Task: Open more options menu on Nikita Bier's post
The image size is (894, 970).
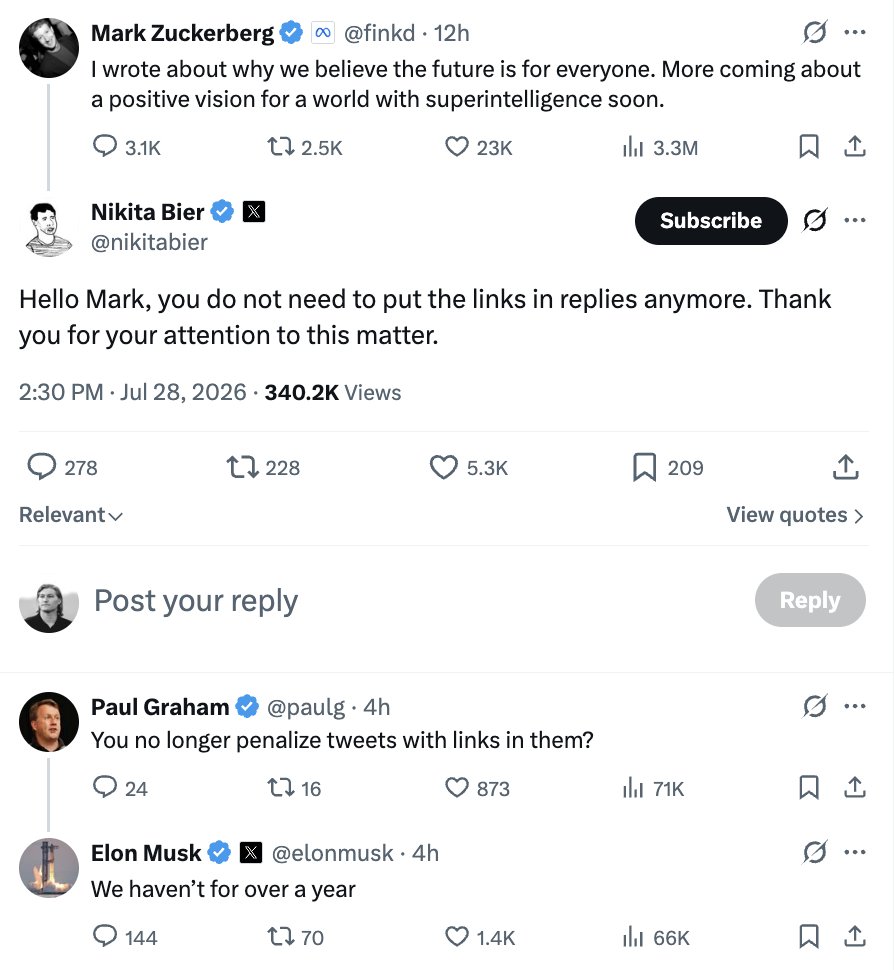Action: click(854, 220)
